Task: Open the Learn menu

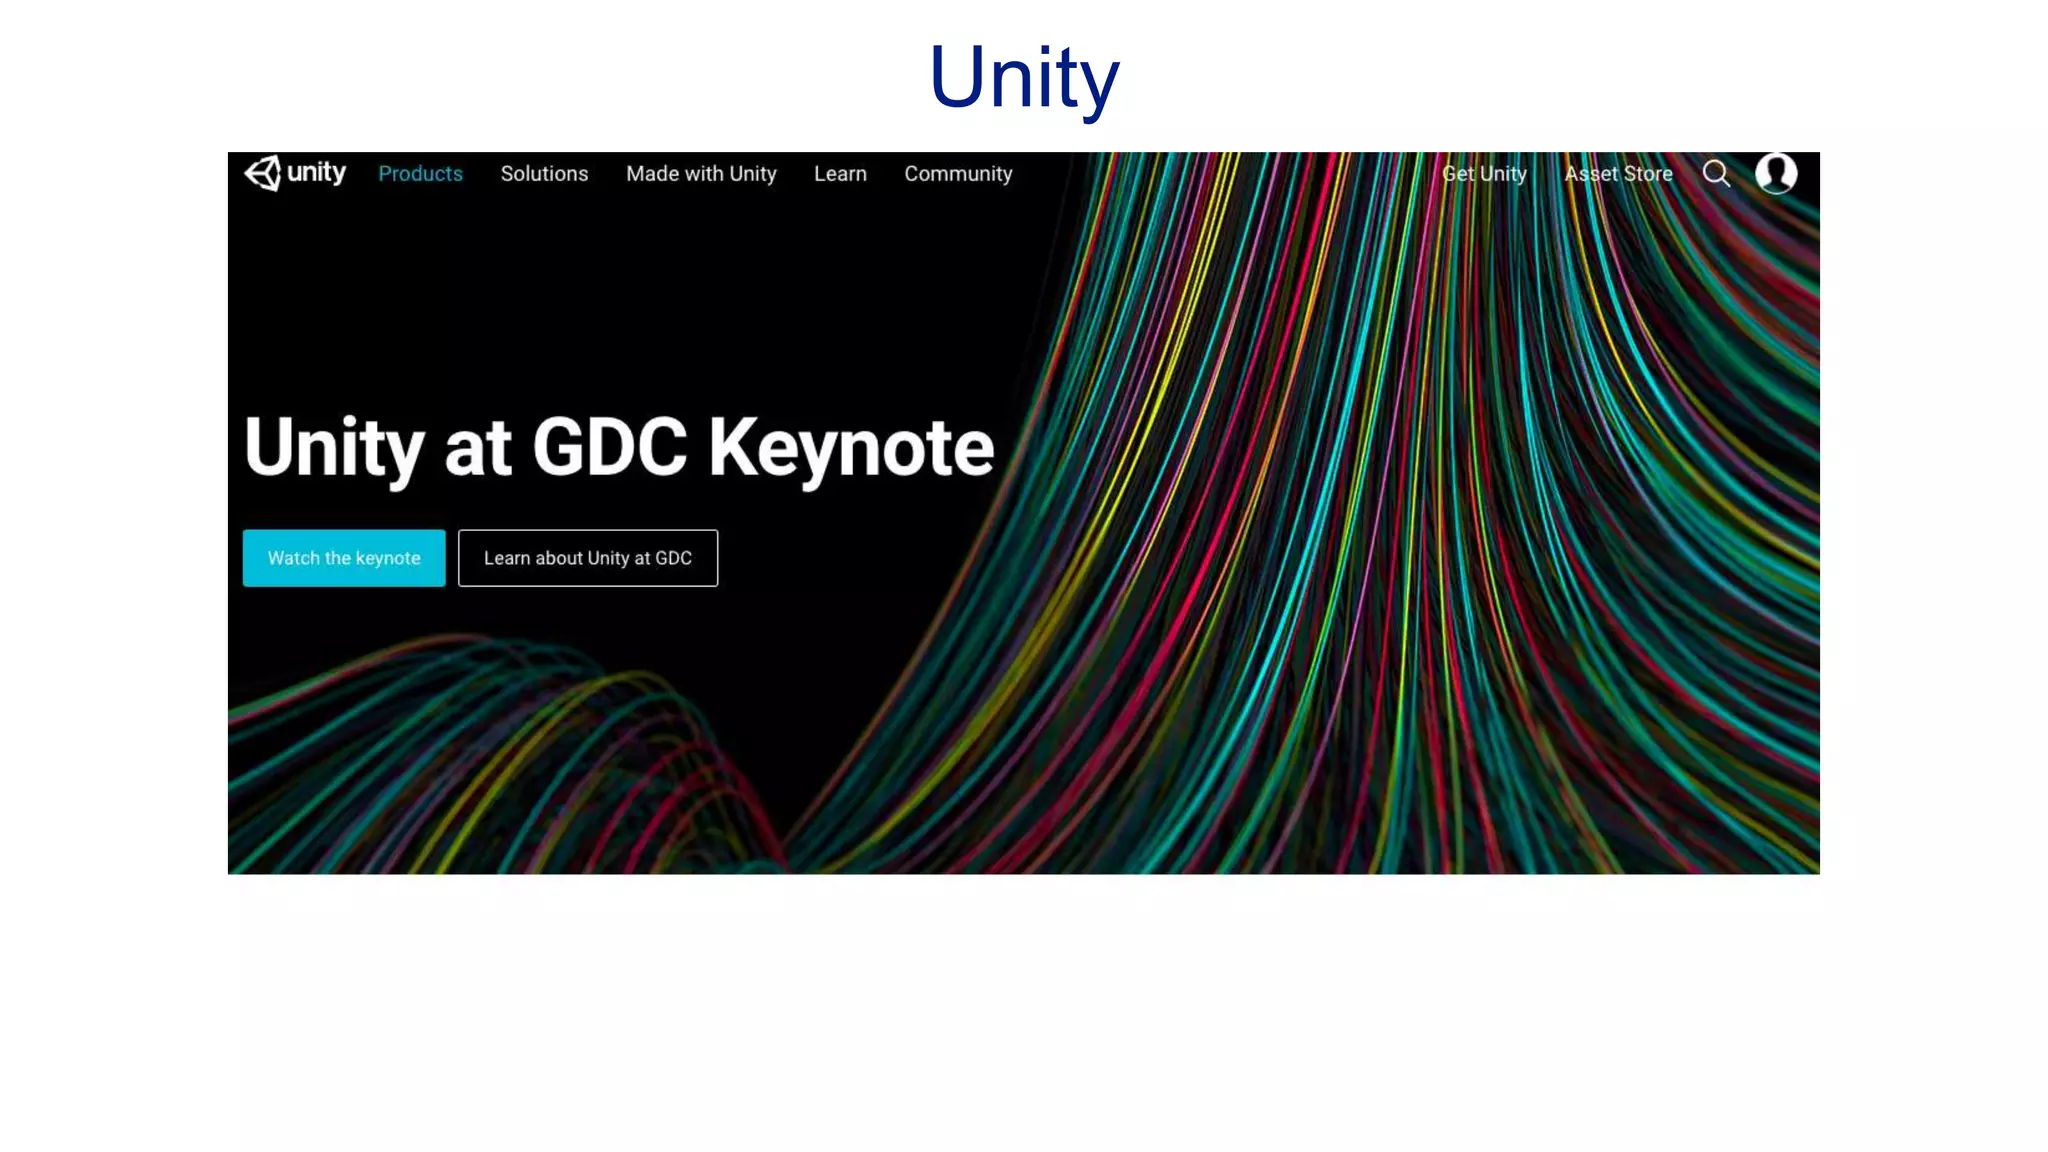Action: [x=840, y=174]
